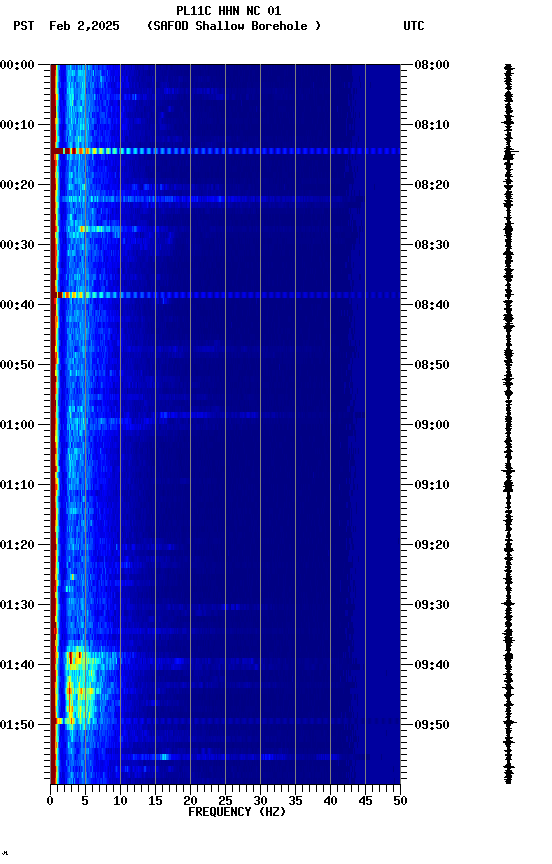Click the '08:10' UTC time label

pos(432,125)
